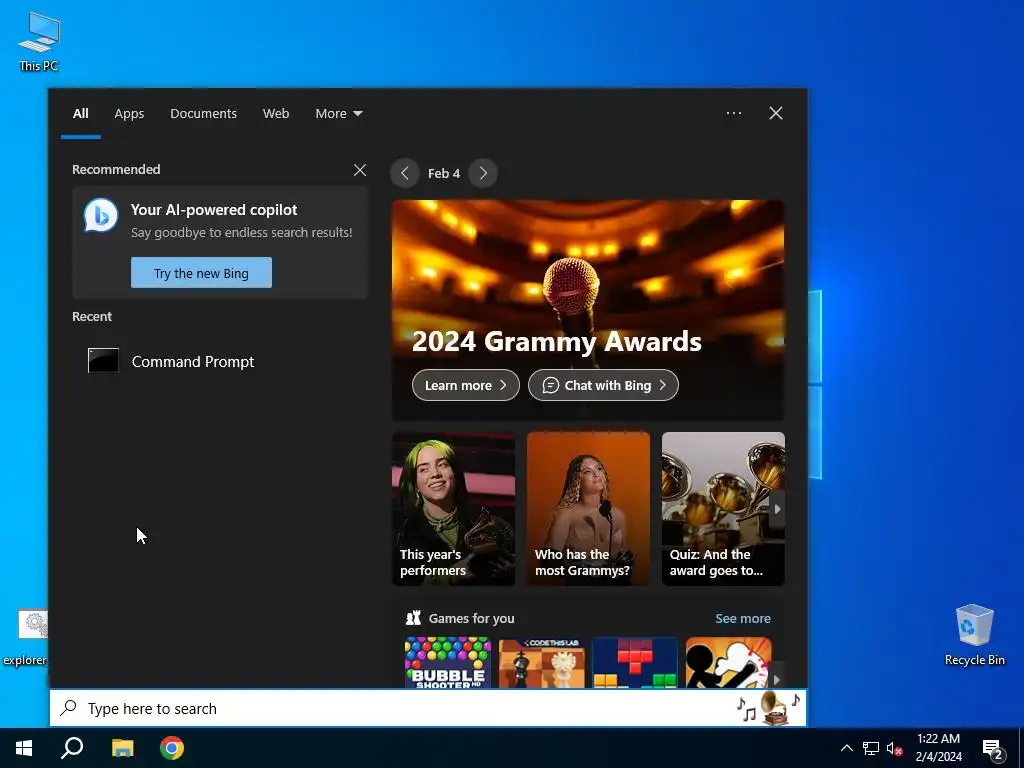This screenshot has height=768, width=1024.
Task: Open Who has the most Grammys card
Action: [588, 509]
